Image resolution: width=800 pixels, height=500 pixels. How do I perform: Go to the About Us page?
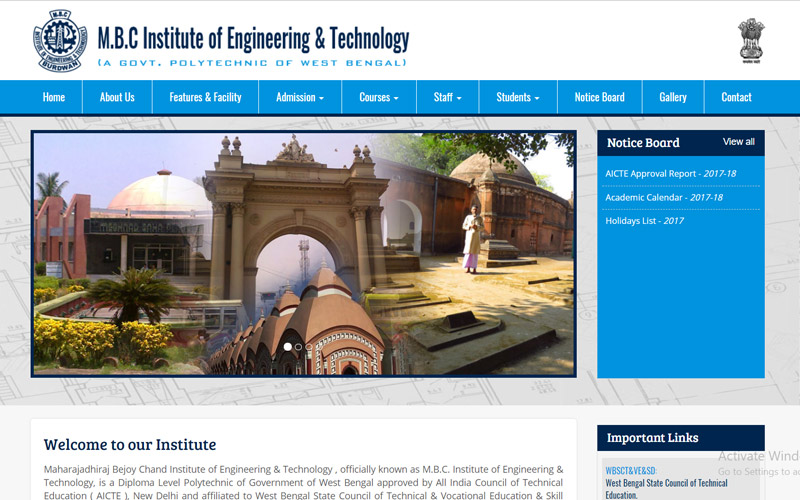pyautogui.click(x=117, y=97)
